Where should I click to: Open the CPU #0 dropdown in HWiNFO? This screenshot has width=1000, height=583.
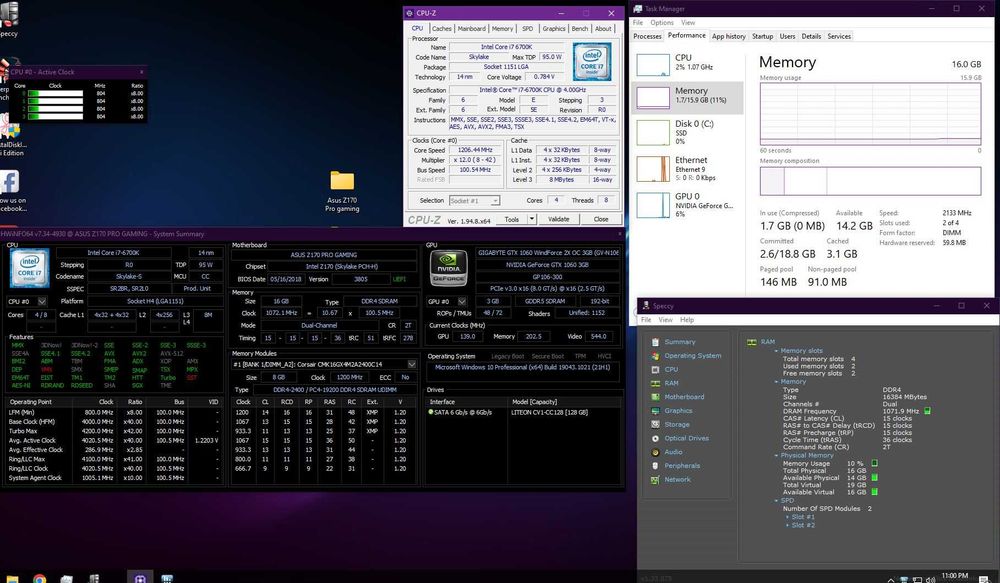pyautogui.click(x=41, y=301)
